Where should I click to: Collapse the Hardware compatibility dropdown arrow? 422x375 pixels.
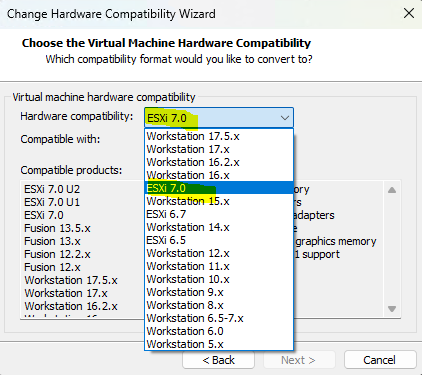tap(285, 118)
